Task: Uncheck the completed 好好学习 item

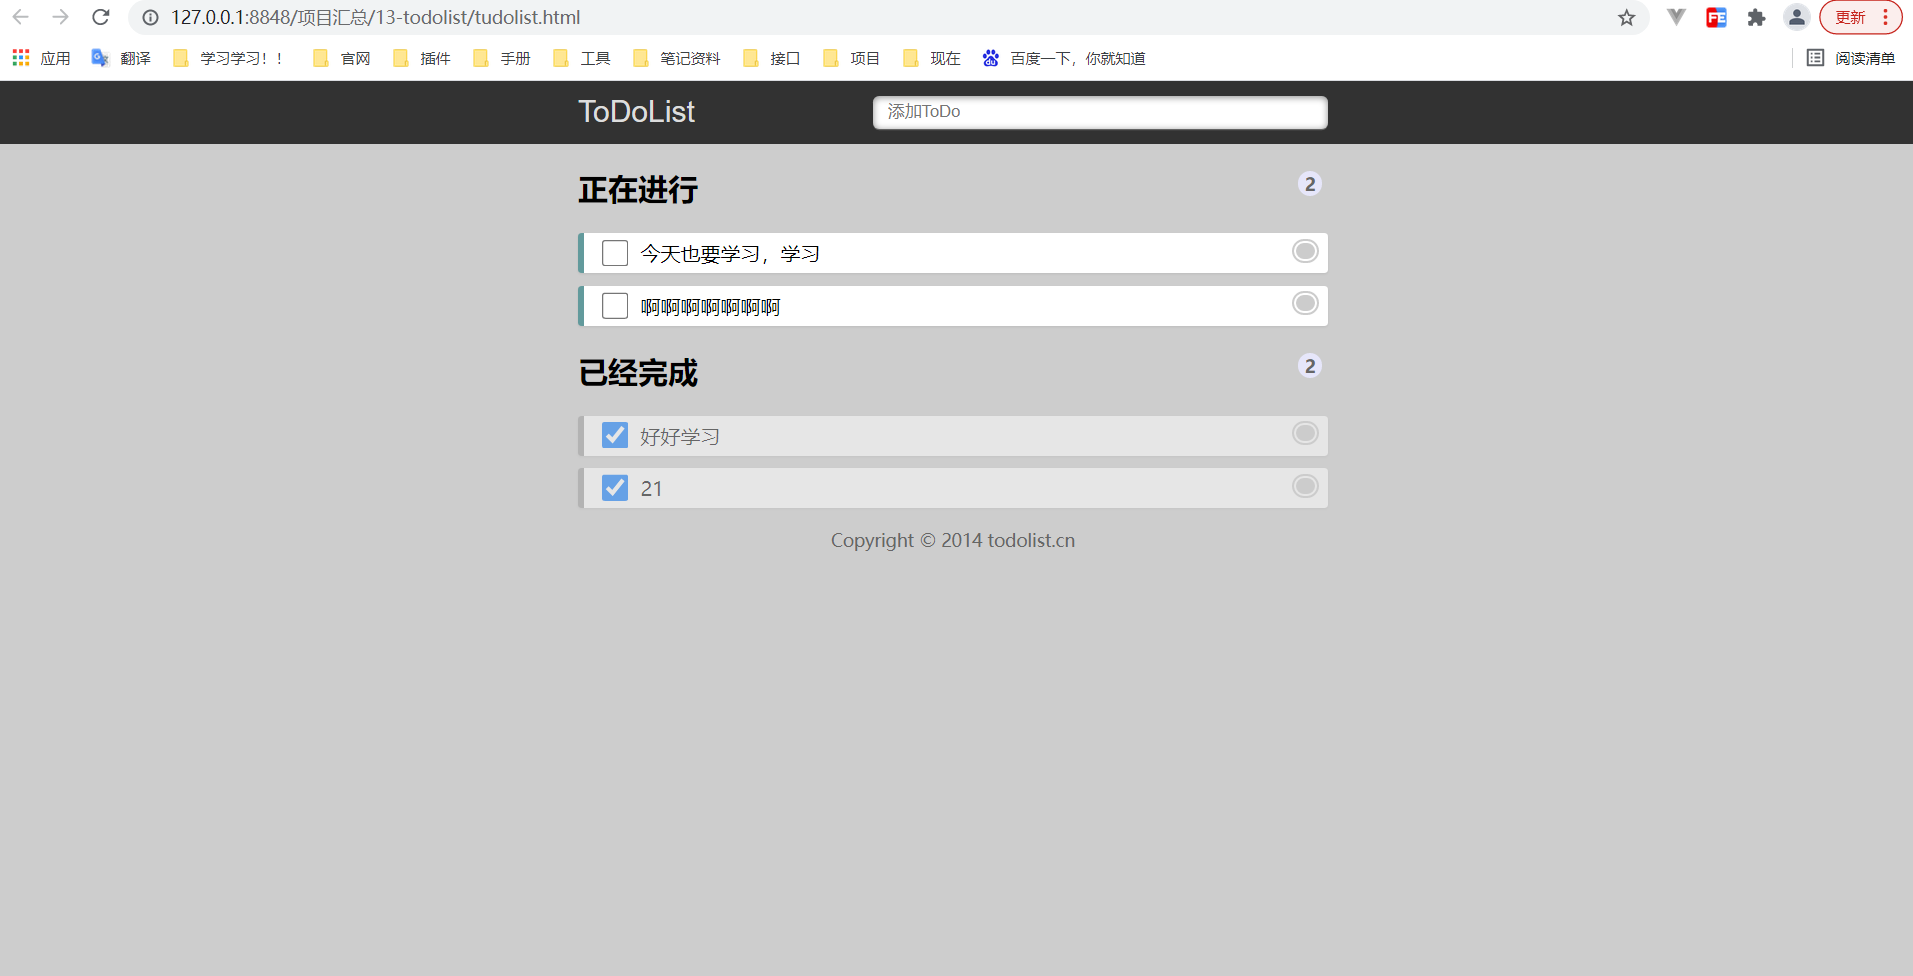Action: tap(614, 434)
